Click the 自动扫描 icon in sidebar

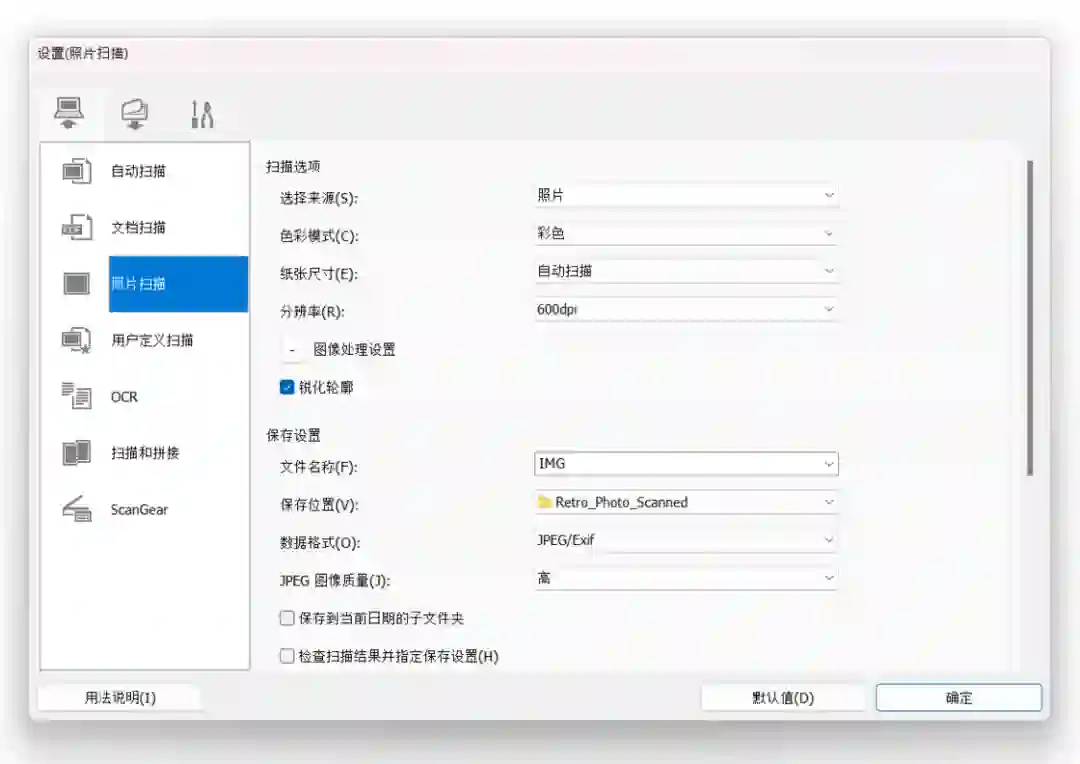point(76,171)
